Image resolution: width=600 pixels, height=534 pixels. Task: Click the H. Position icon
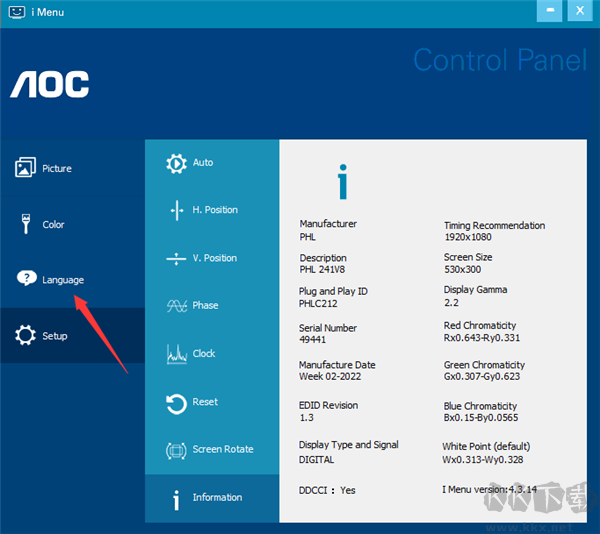tap(176, 210)
